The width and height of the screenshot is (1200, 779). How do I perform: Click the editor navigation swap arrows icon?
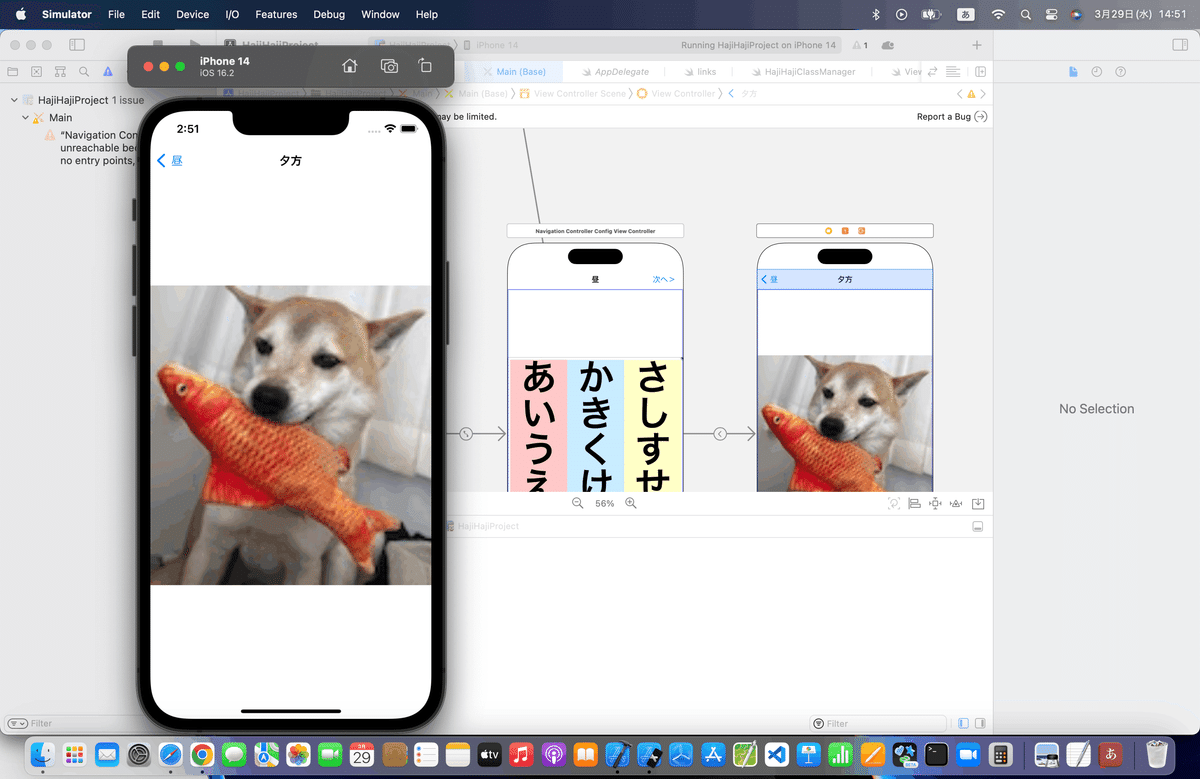(x=933, y=72)
